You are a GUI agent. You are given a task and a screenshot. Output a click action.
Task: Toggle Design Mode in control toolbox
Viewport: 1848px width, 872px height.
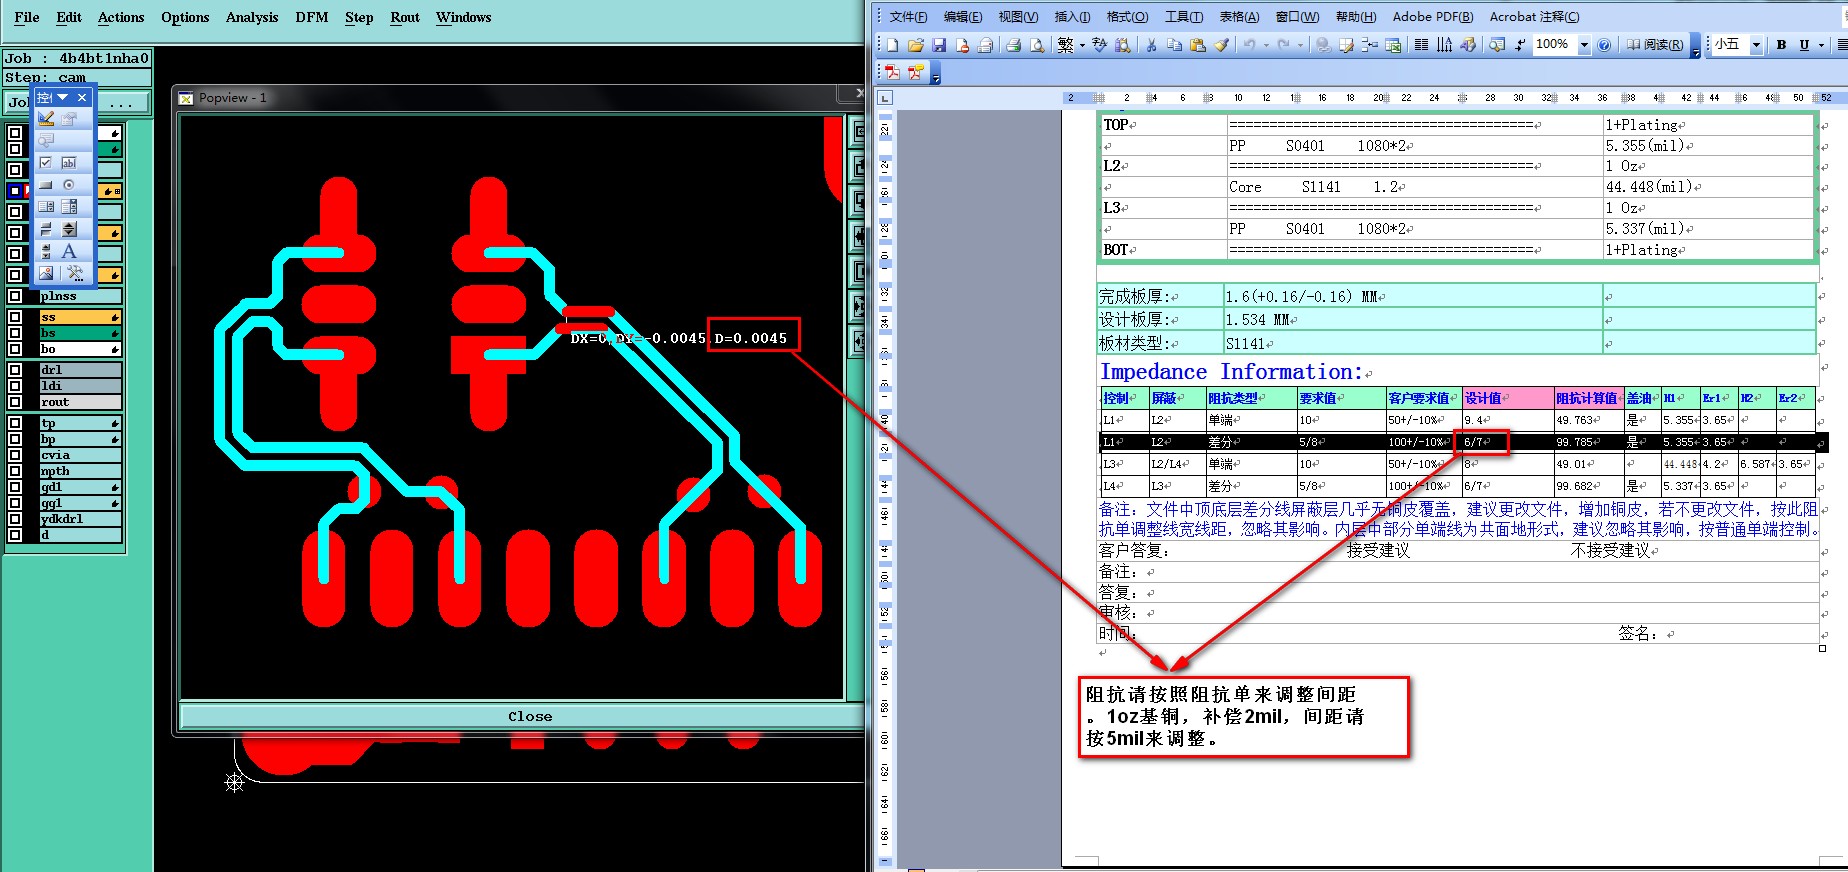point(46,118)
